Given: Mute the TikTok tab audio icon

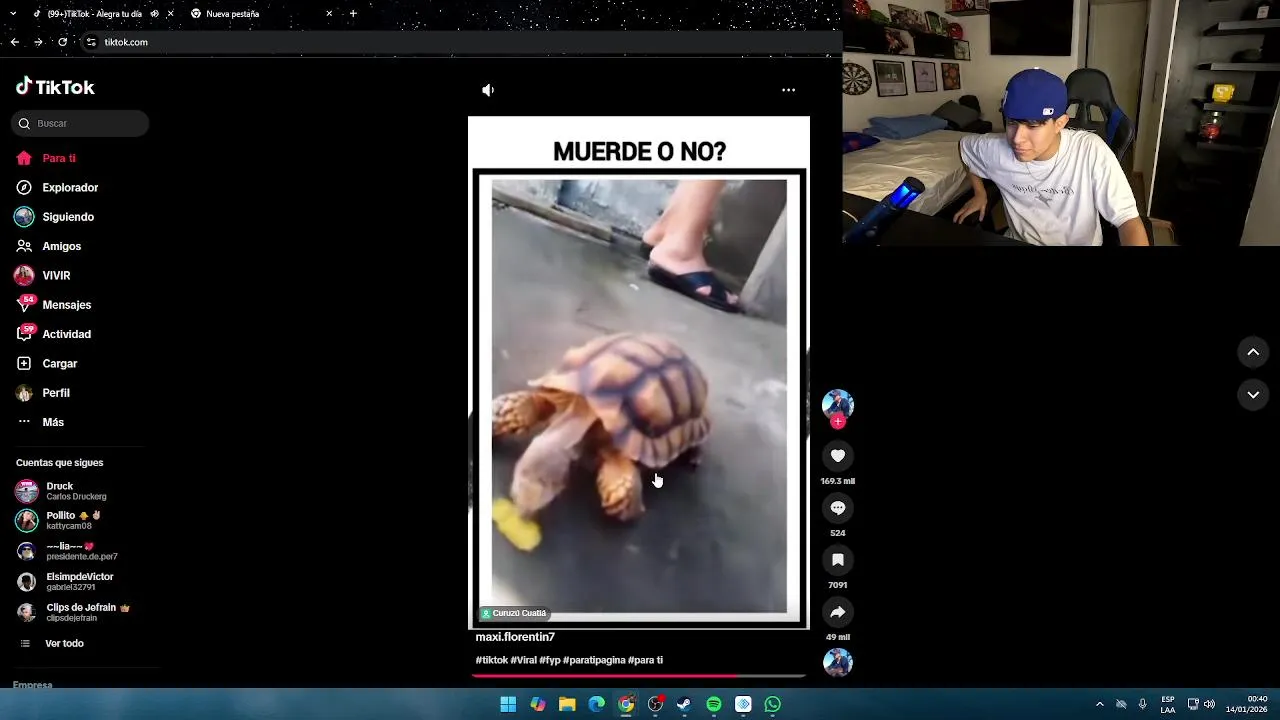Looking at the screenshot, I should pyautogui.click(x=154, y=14).
